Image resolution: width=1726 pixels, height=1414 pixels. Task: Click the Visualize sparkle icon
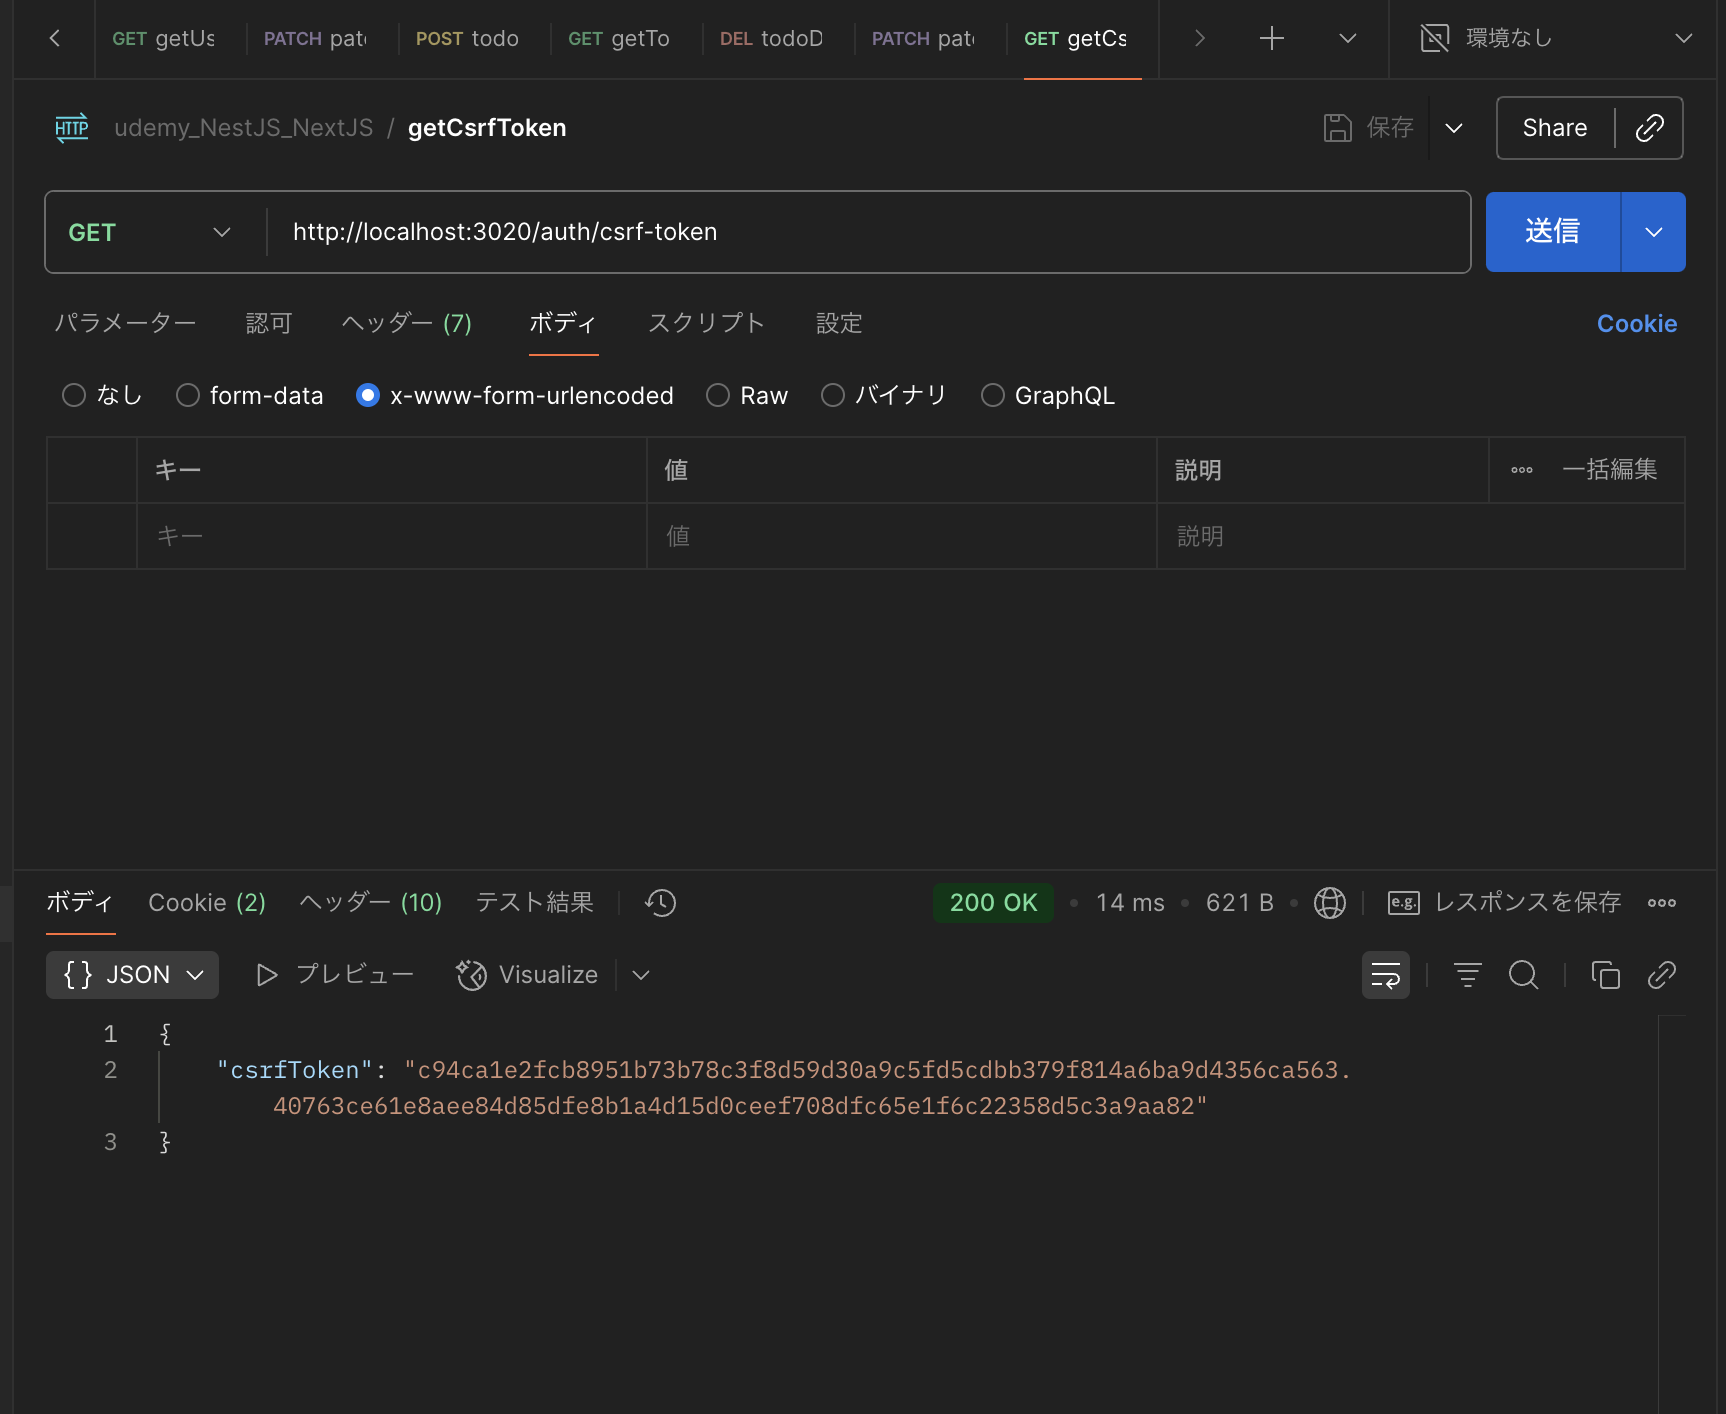click(471, 975)
